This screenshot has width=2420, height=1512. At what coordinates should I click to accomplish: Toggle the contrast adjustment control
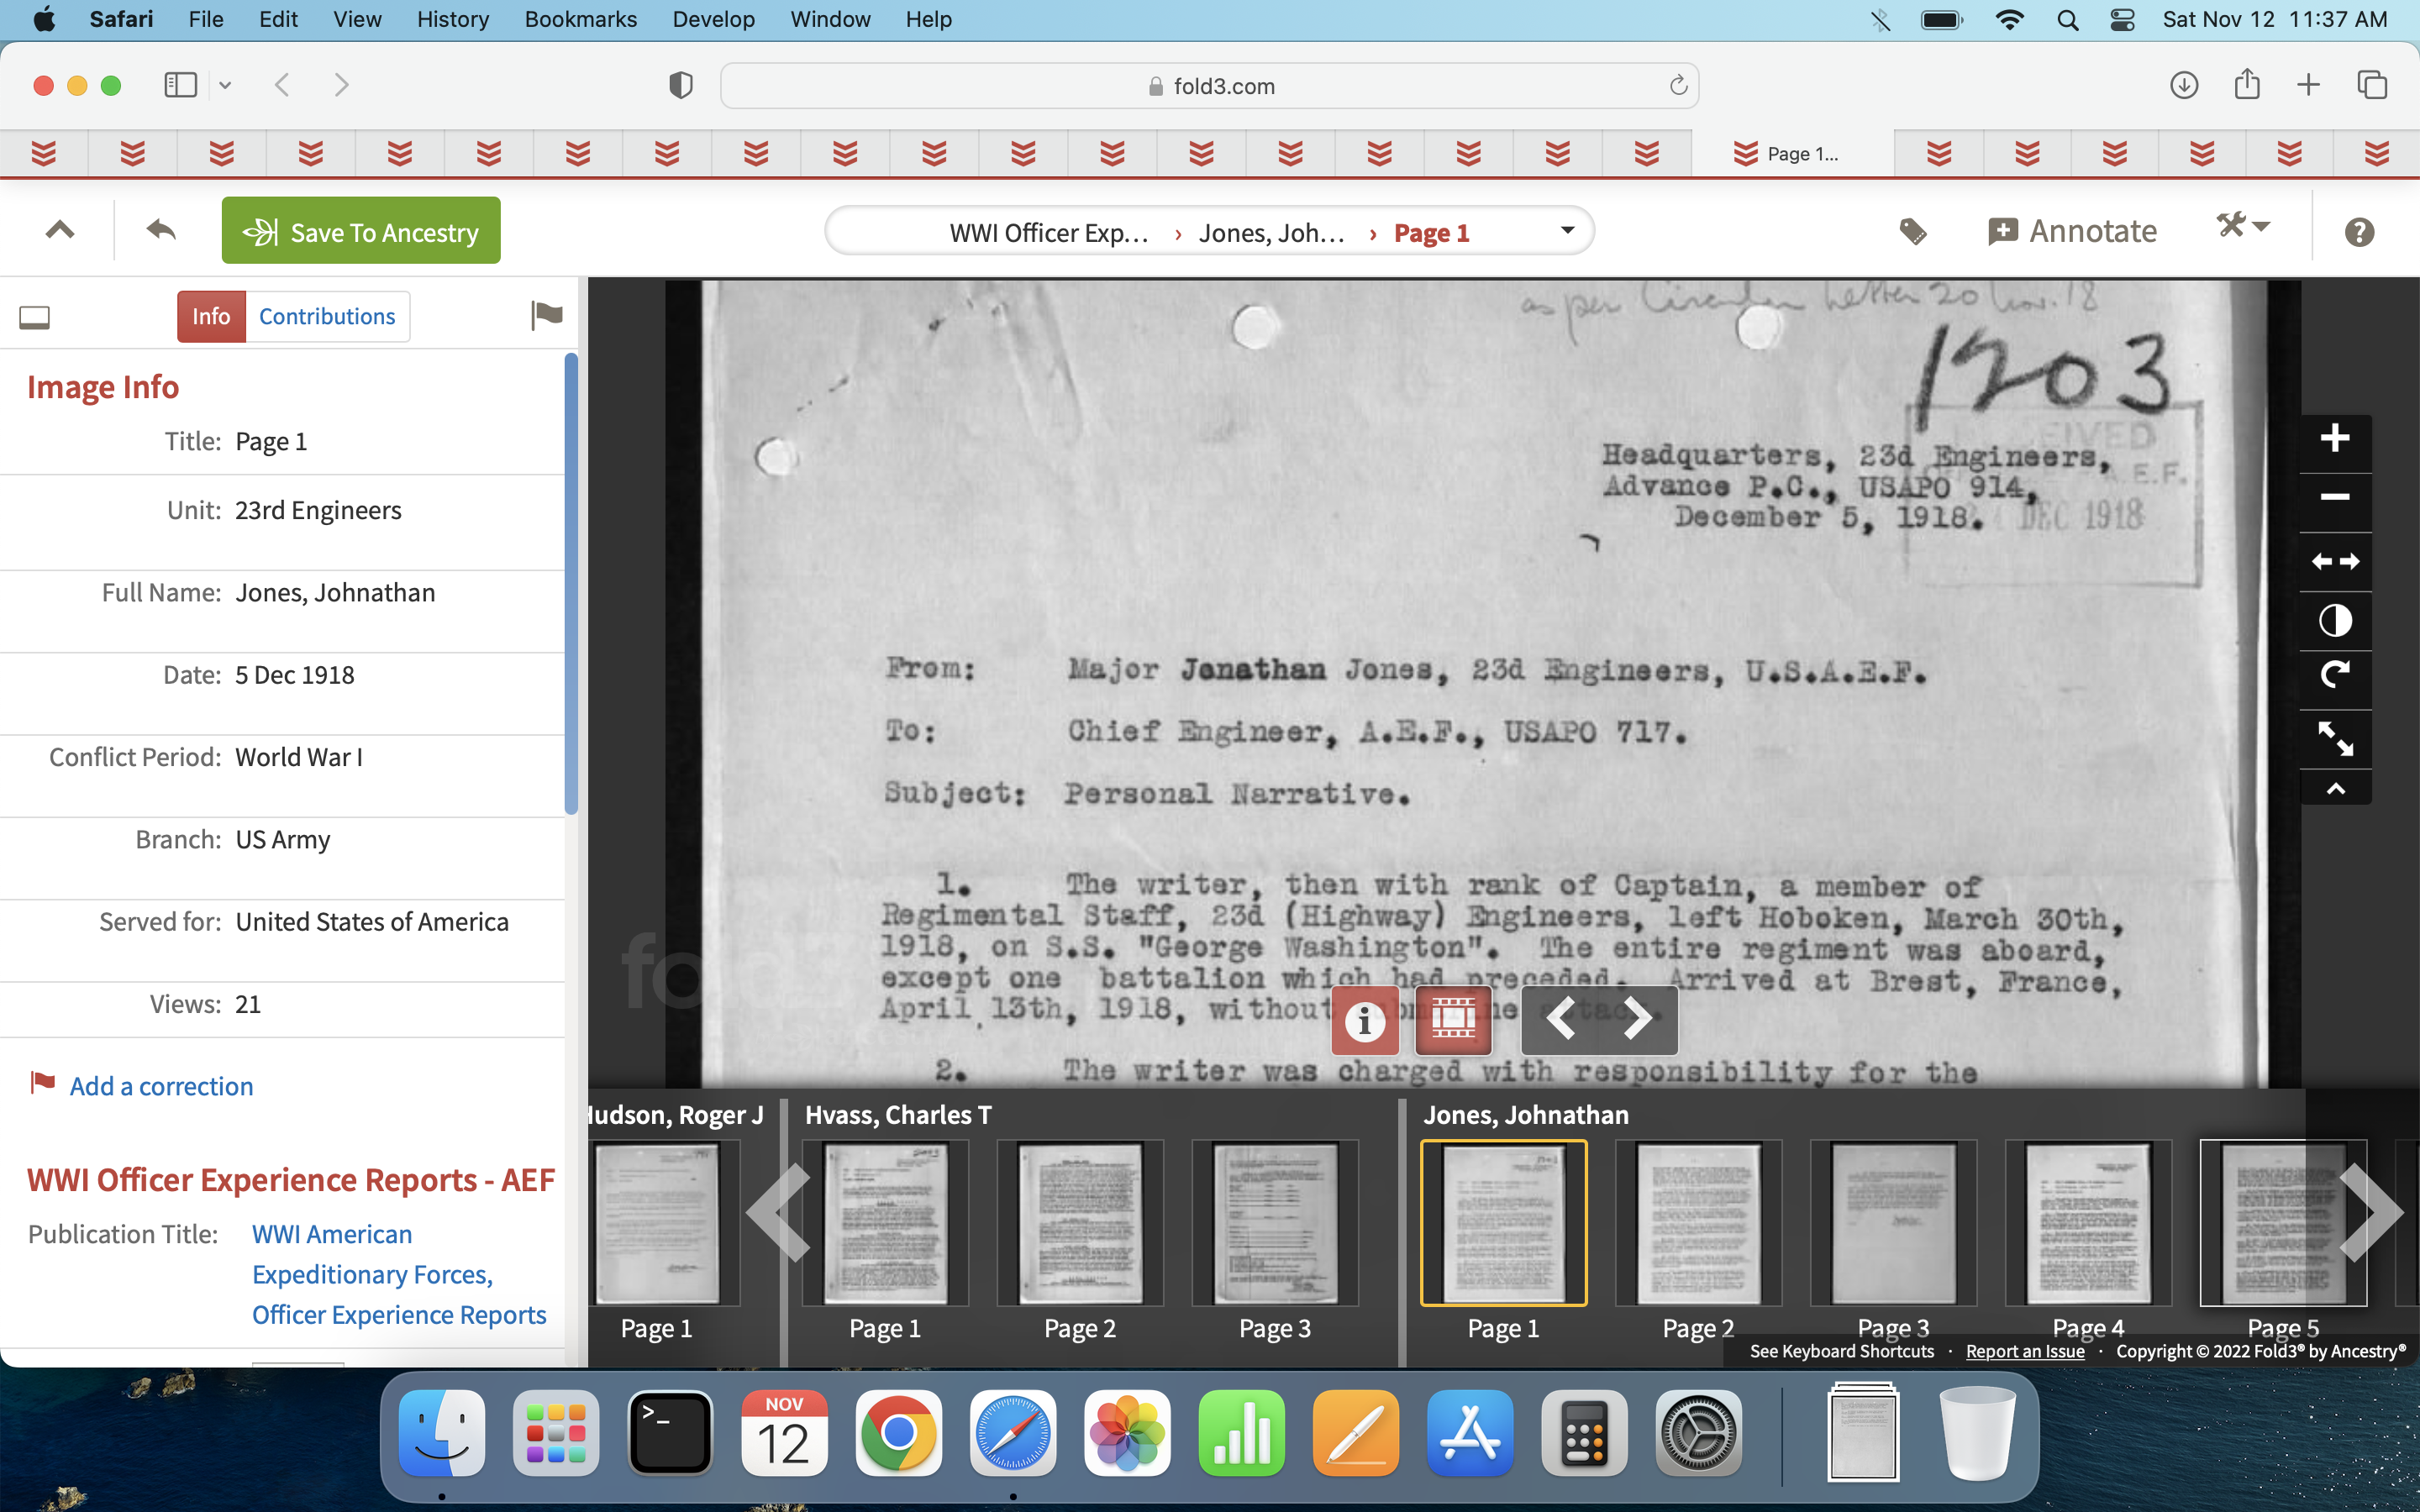[x=2335, y=620]
